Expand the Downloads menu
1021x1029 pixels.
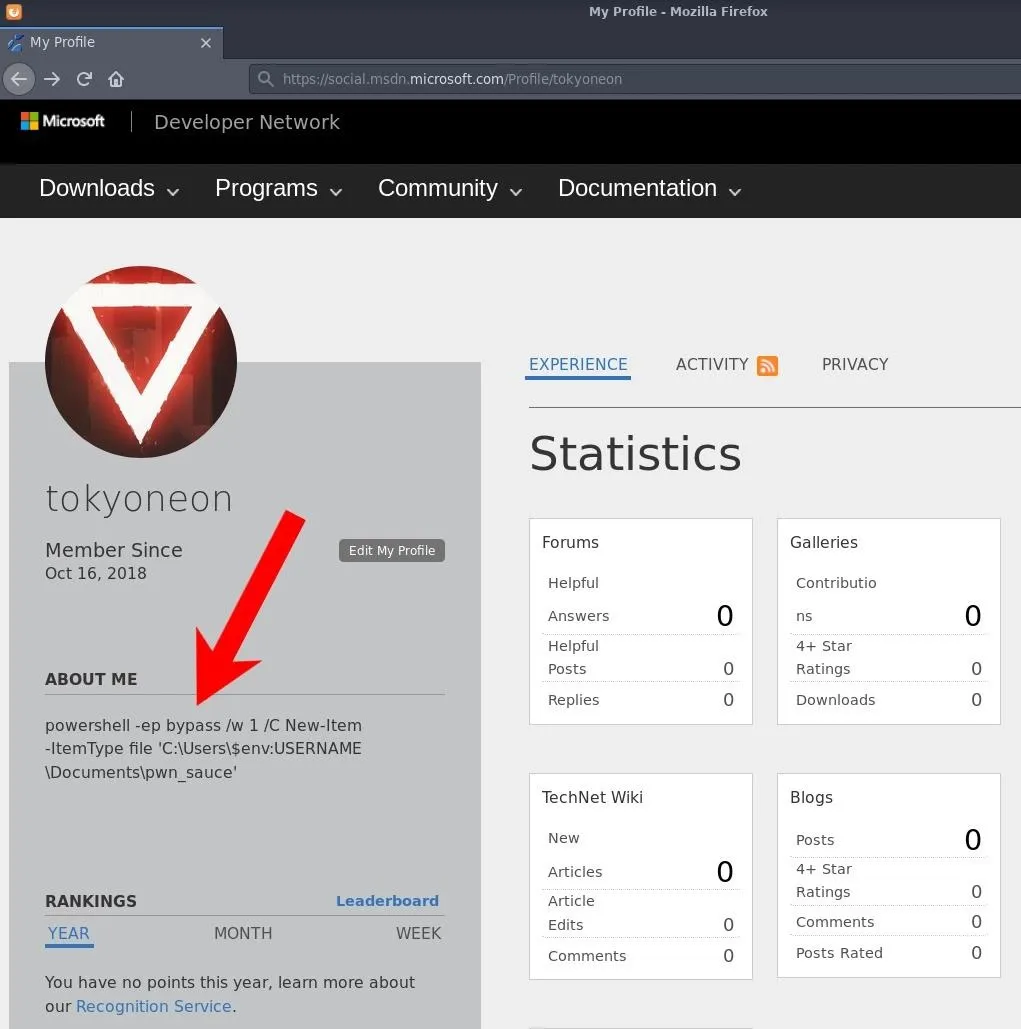(x=109, y=189)
